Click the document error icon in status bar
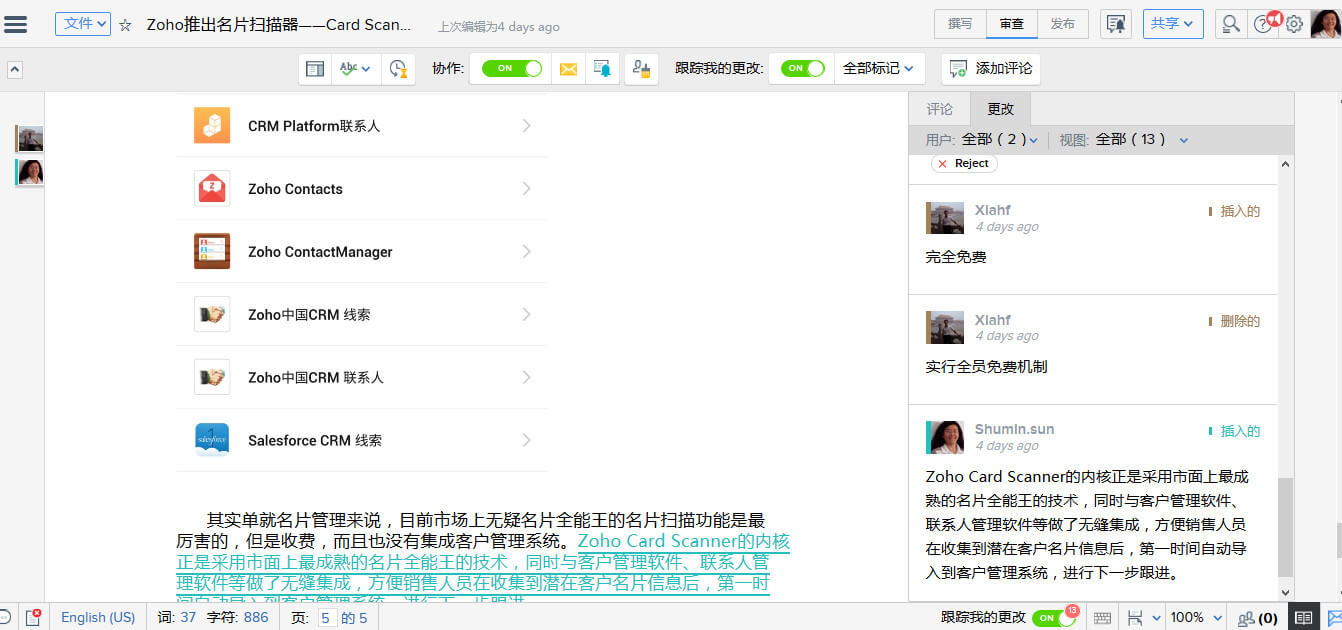Screen dimensions: 1342x630 click(33, 618)
